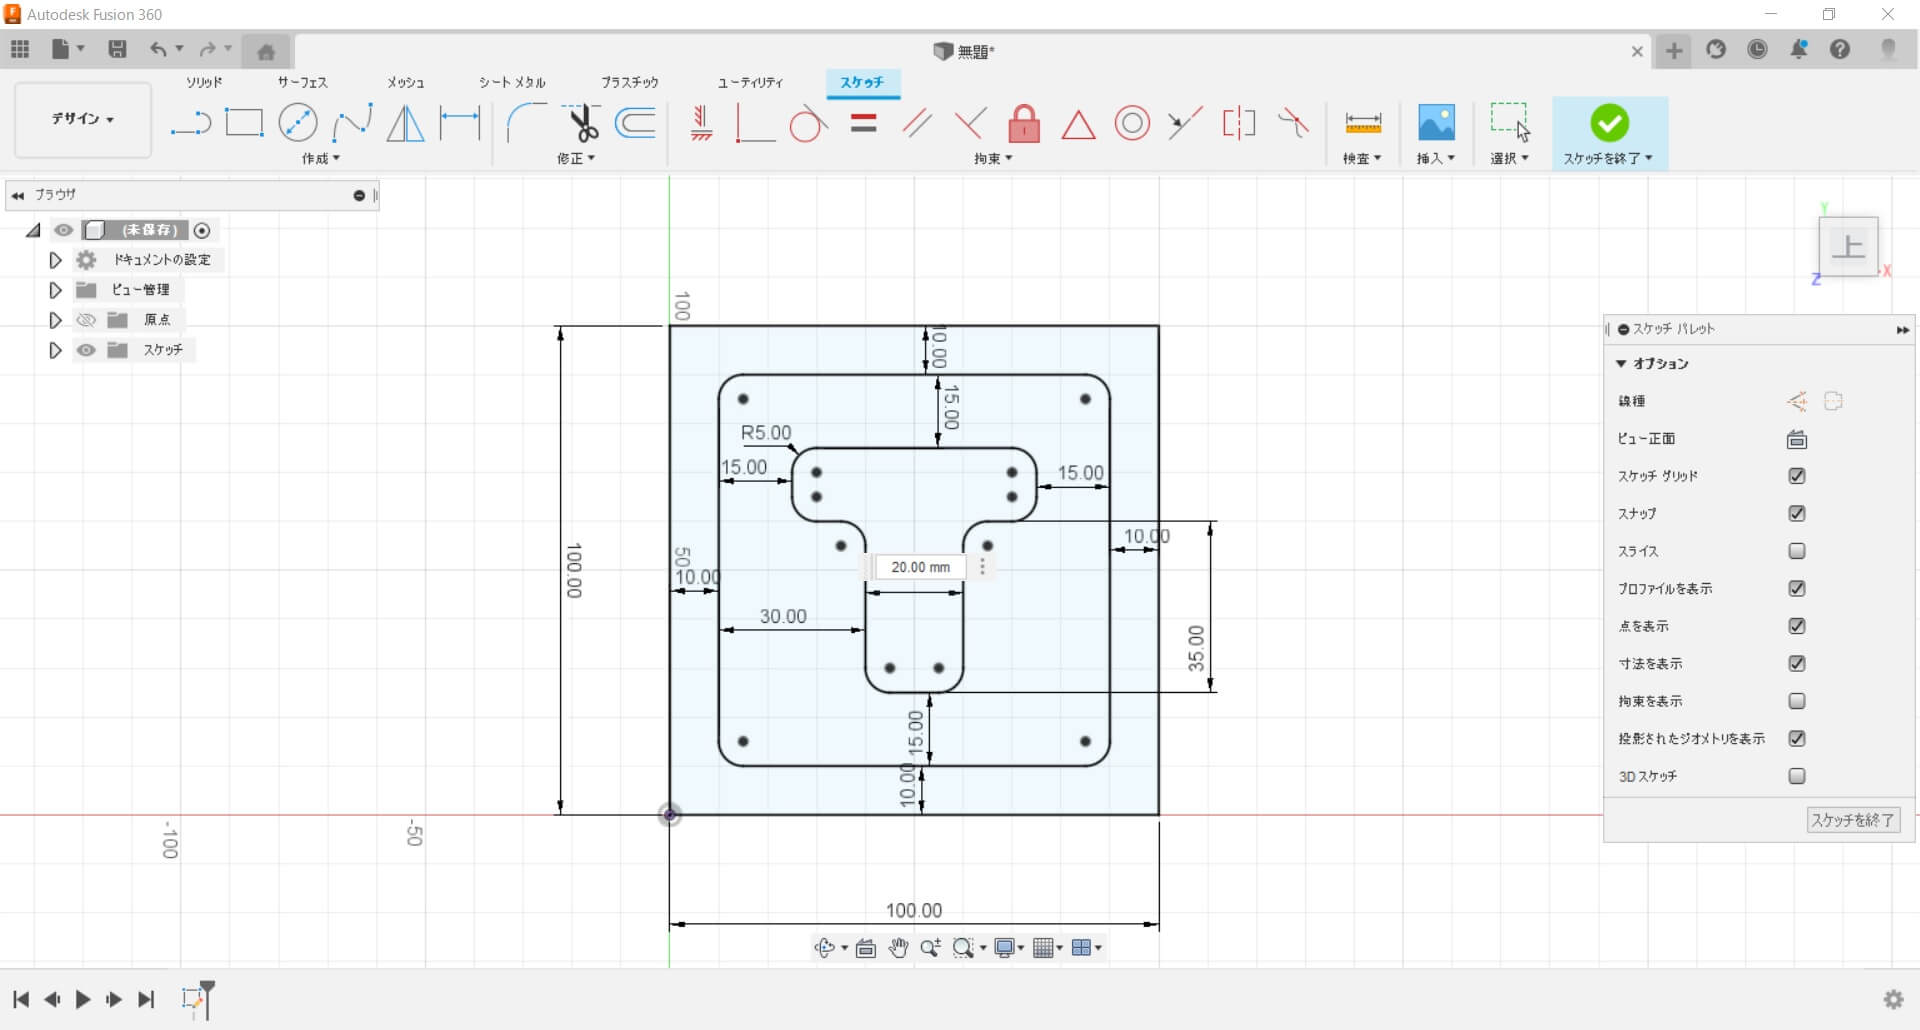Viewport: 1920px width, 1030px height.
Task: Click the lock/fix constraint icon
Action: click(x=1023, y=124)
